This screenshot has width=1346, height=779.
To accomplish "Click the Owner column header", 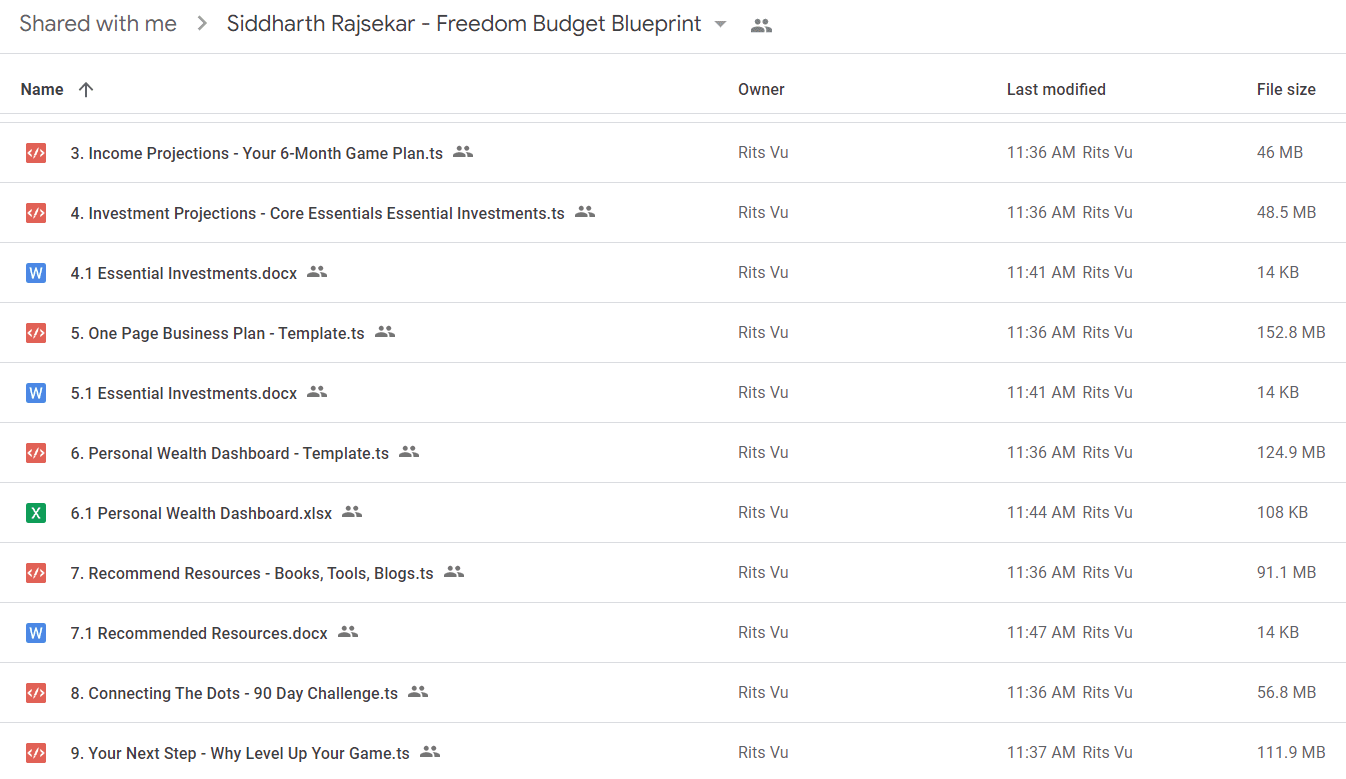I will (x=761, y=89).
